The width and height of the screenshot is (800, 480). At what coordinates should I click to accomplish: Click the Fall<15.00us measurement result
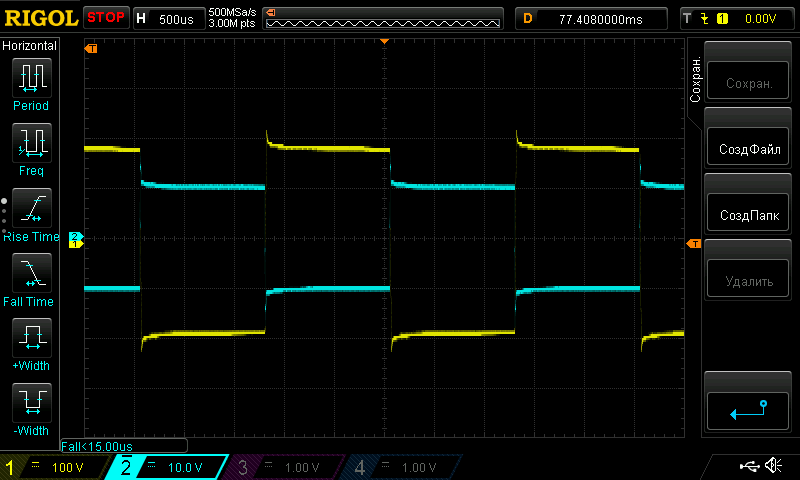click(x=97, y=446)
